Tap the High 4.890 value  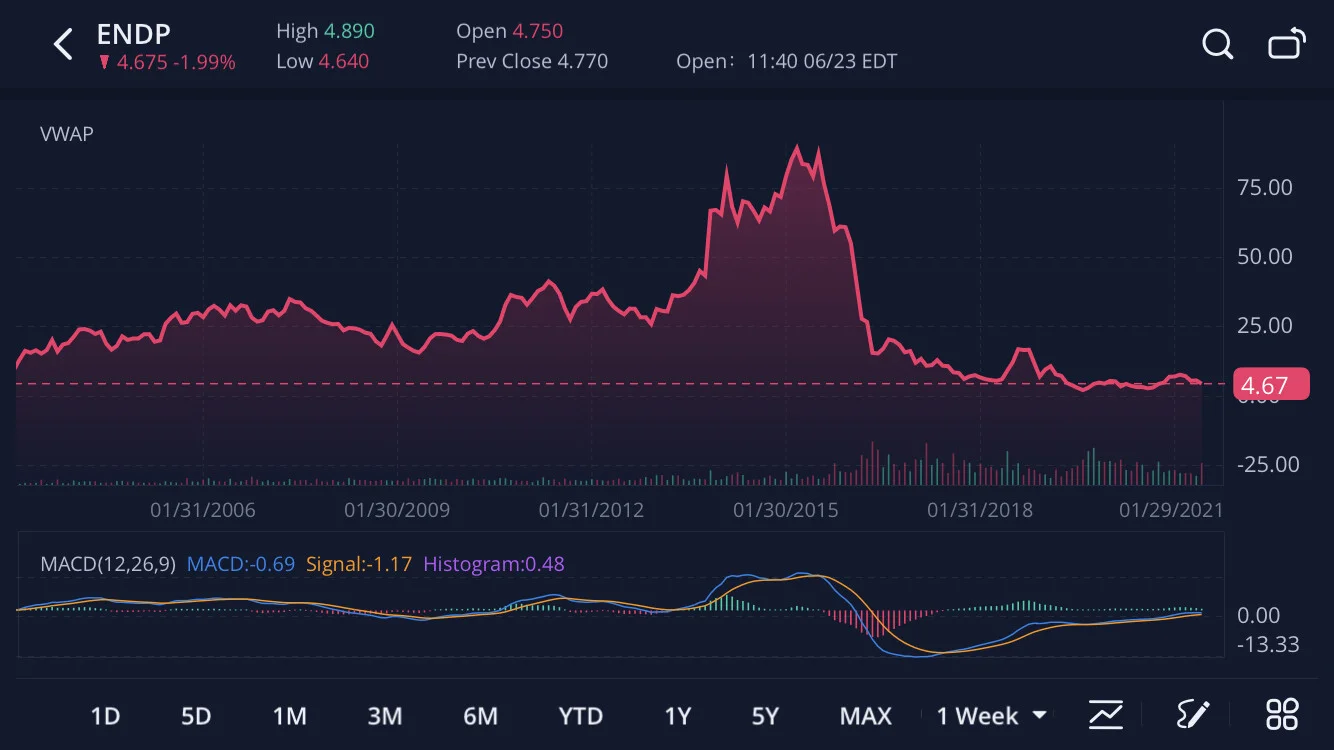point(328,31)
